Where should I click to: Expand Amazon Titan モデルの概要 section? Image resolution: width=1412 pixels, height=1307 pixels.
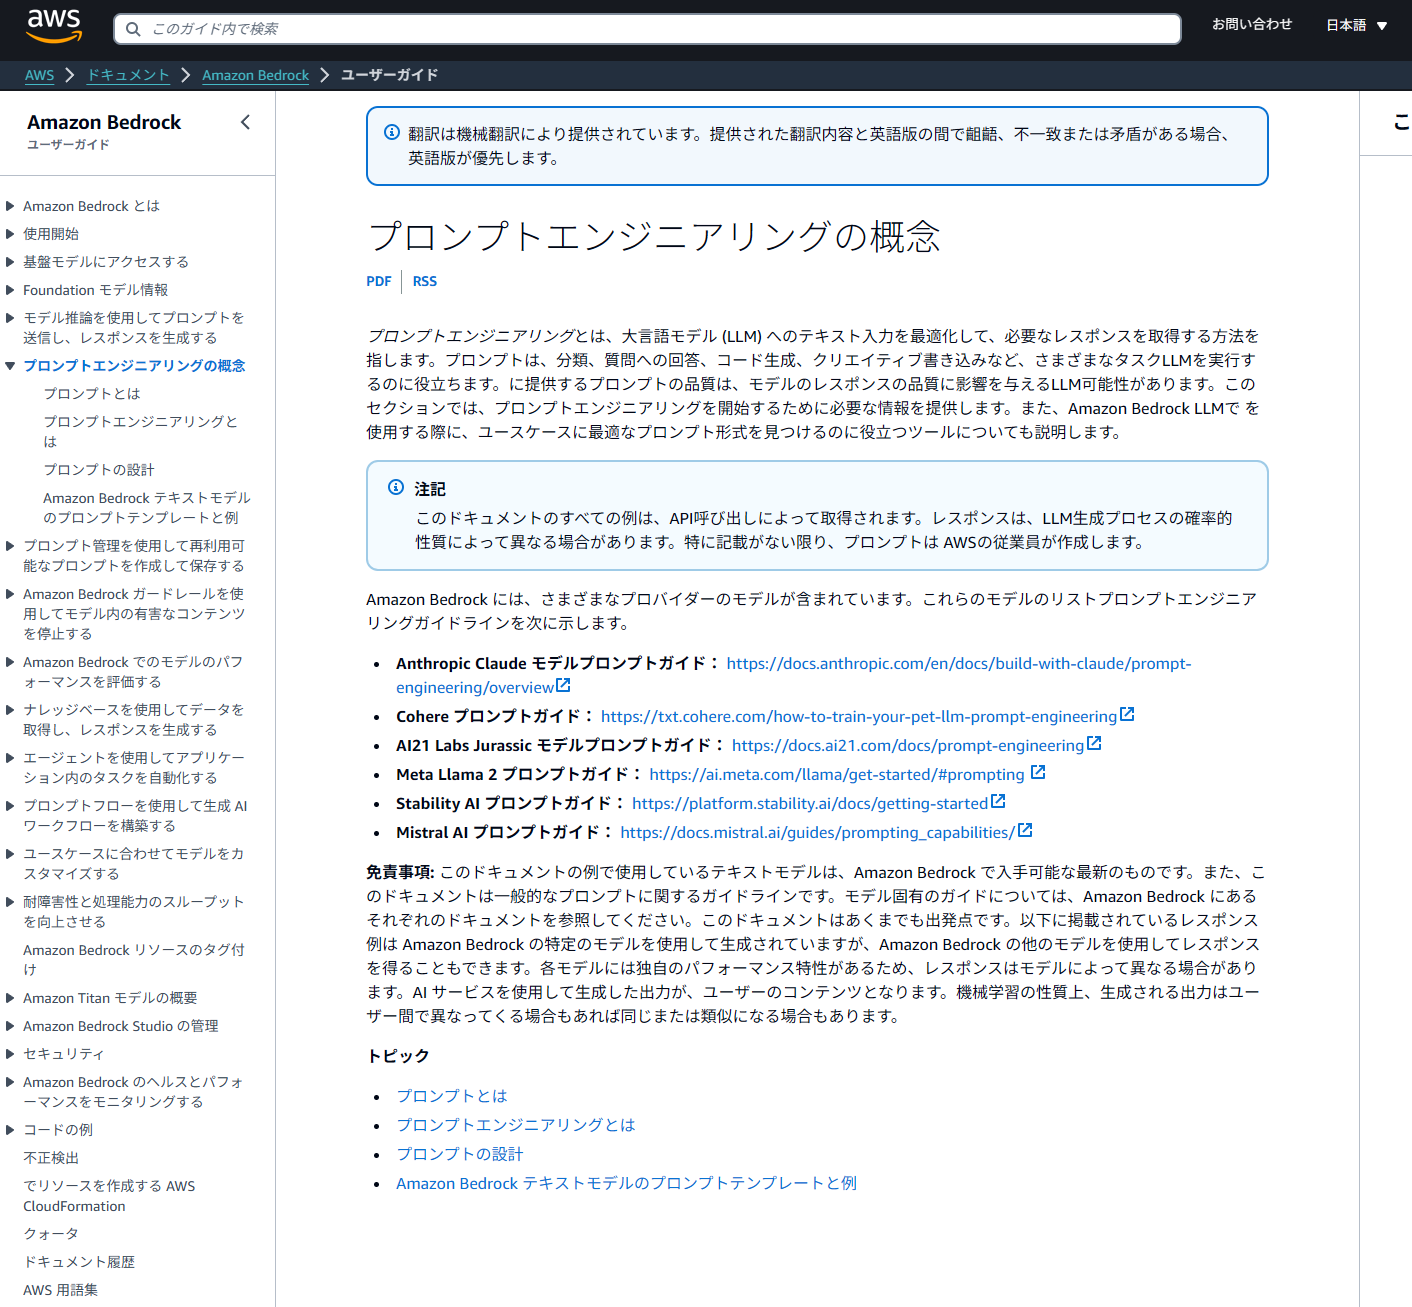[x=10, y=998]
